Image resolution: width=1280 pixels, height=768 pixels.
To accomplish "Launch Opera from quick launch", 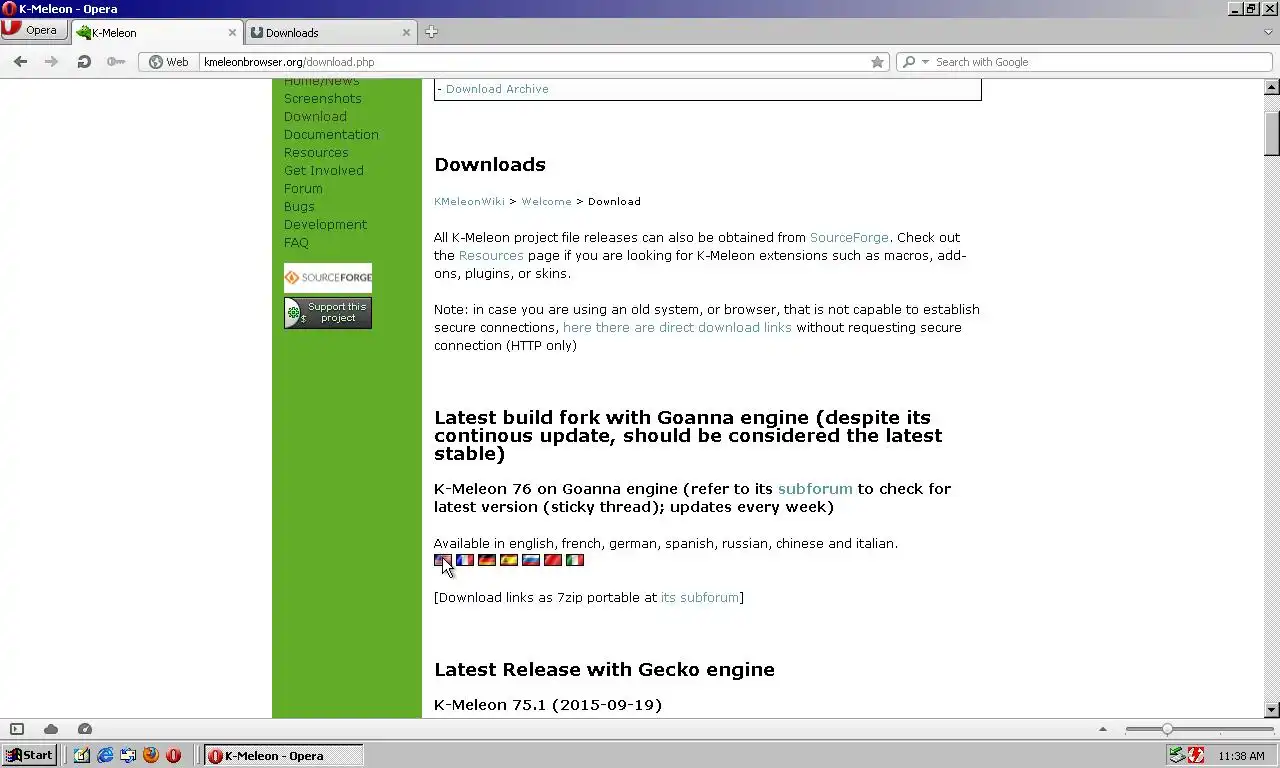I will [x=174, y=755].
